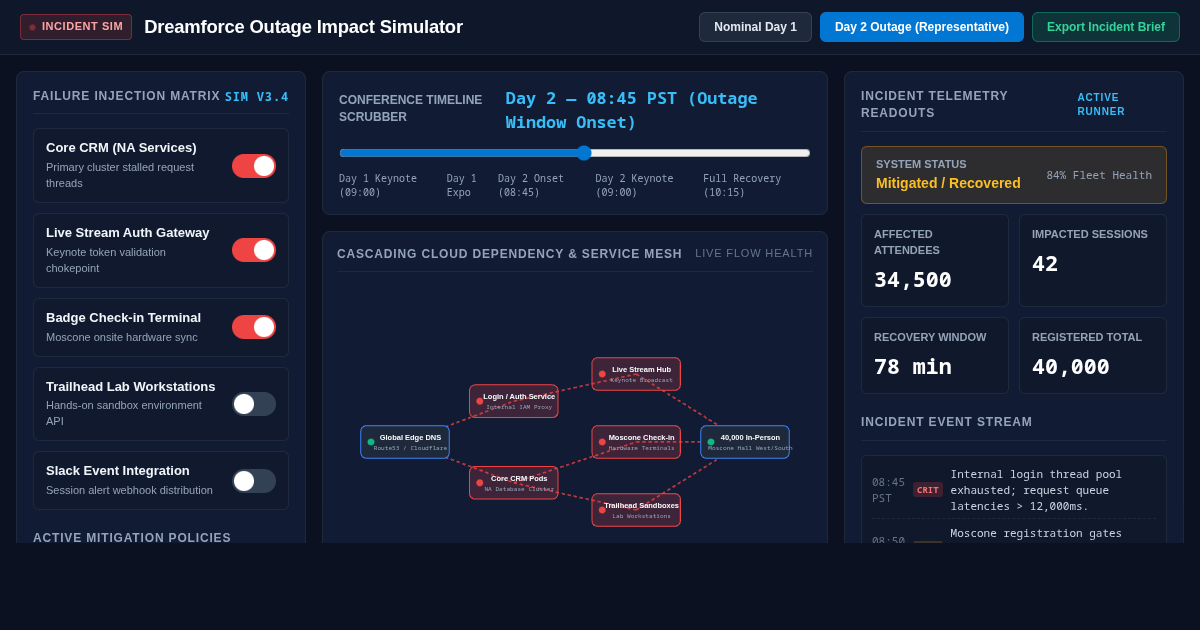Click the conference timeline scrubber handle
The width and height of the screenshot is (1200, 630).
coord(584,153)
